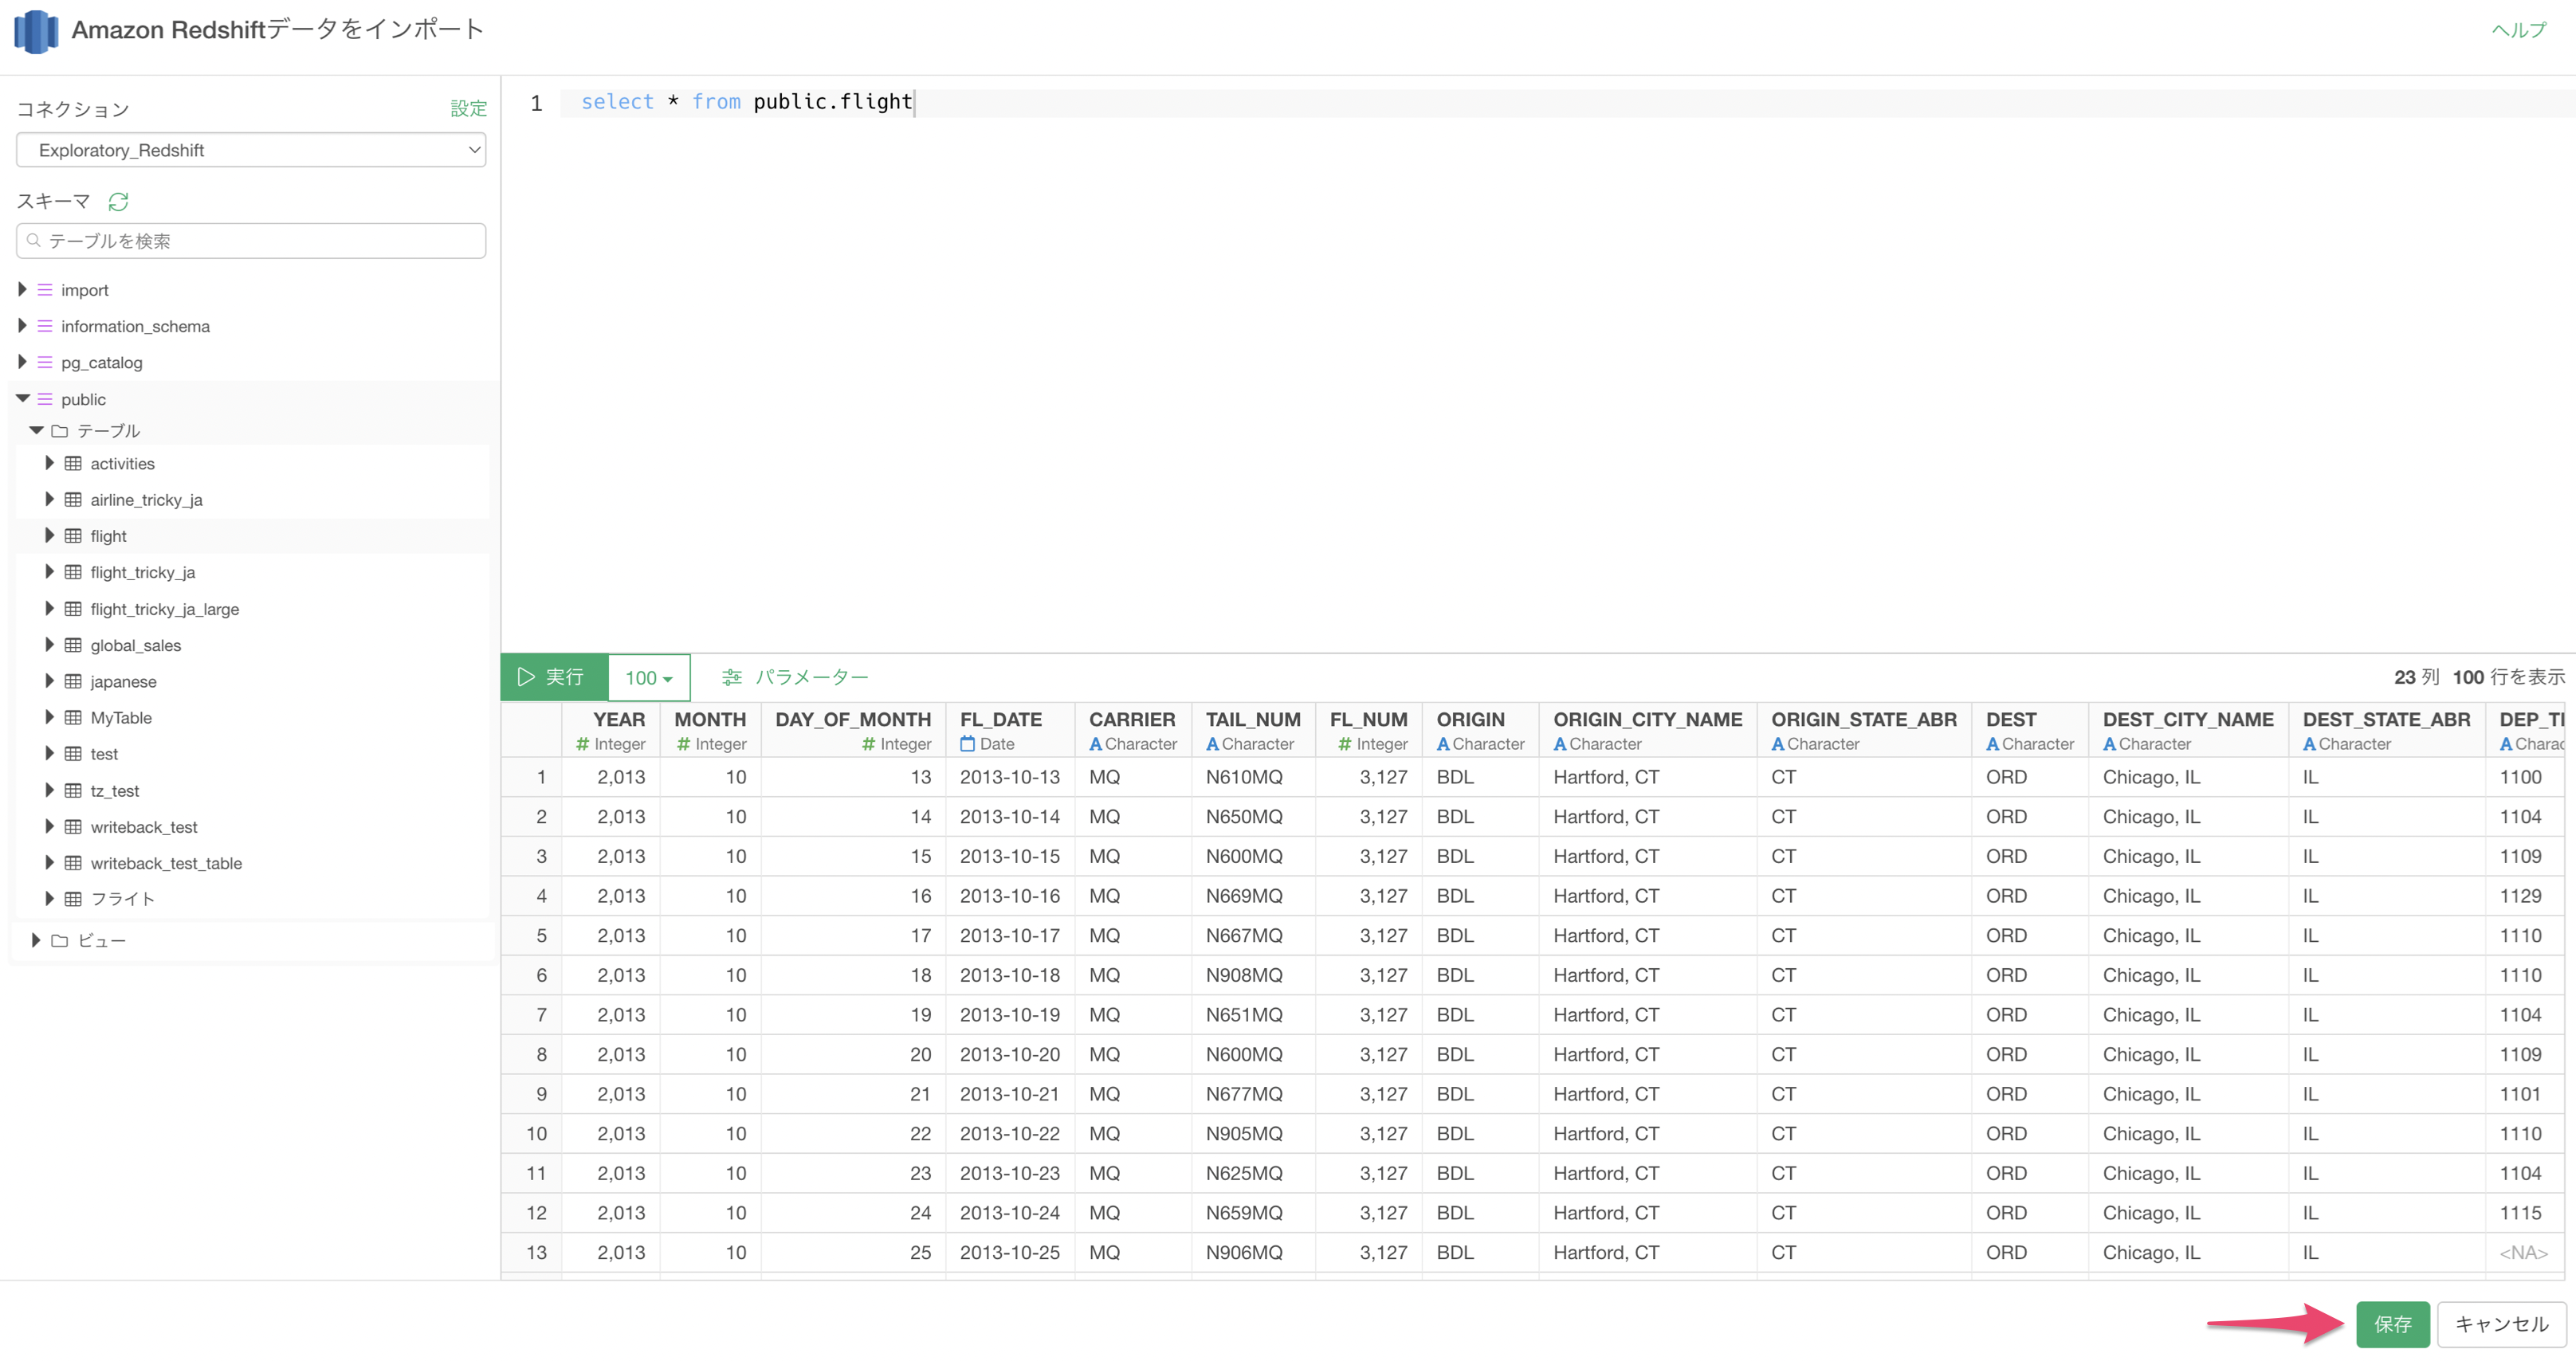Expand the flight table columns
The image size is (2576, 1361).
[49, 536]
